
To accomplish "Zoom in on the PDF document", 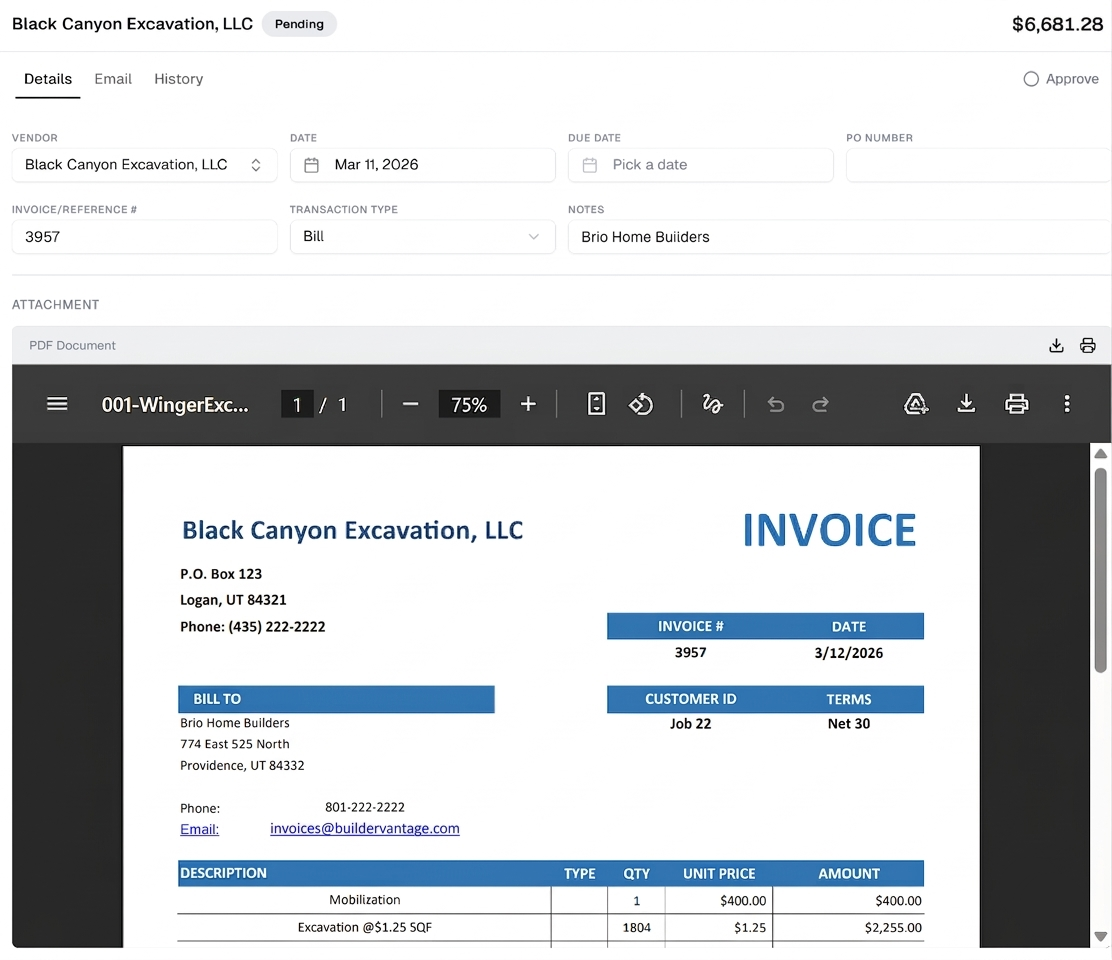I will (x=528, y=404).
